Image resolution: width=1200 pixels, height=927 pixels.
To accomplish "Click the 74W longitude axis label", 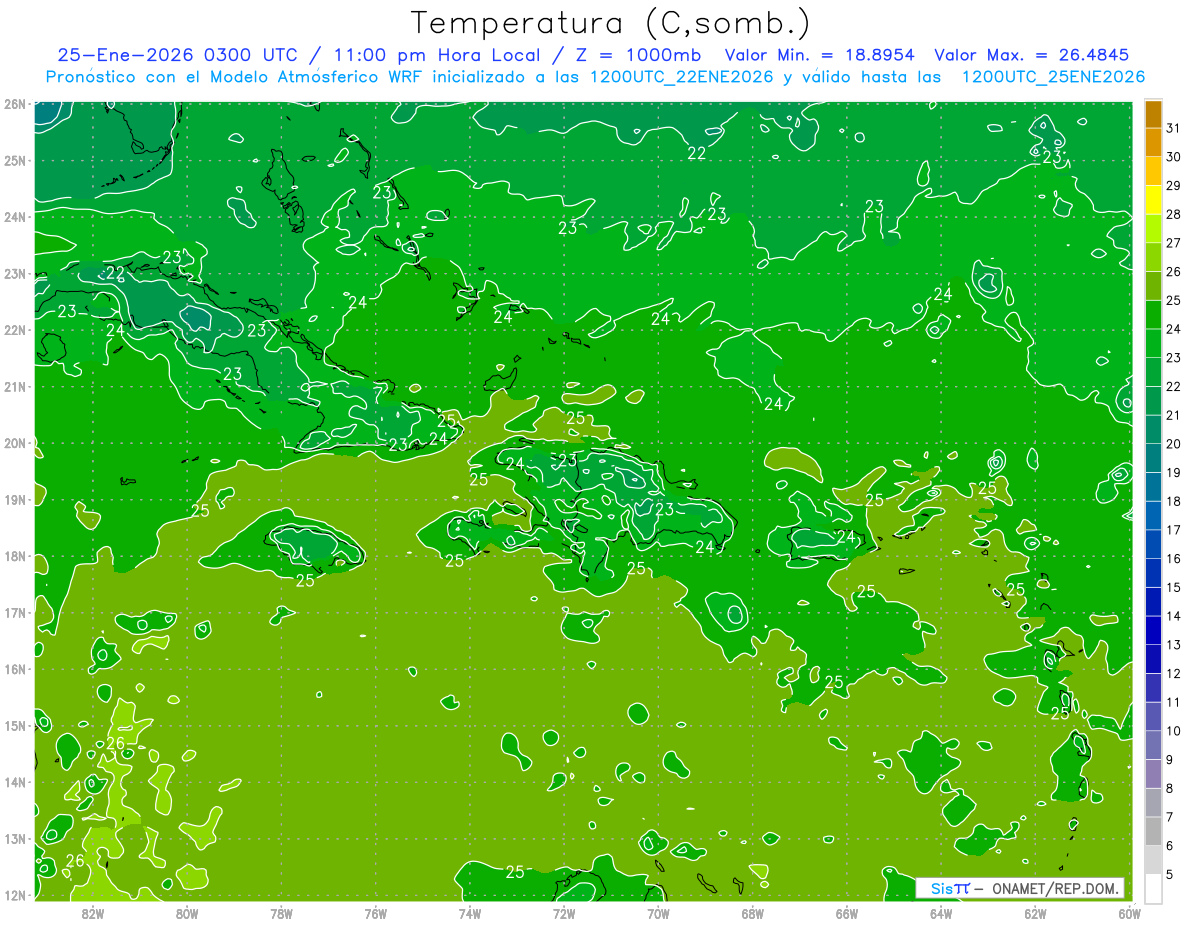I will point(470,912).
